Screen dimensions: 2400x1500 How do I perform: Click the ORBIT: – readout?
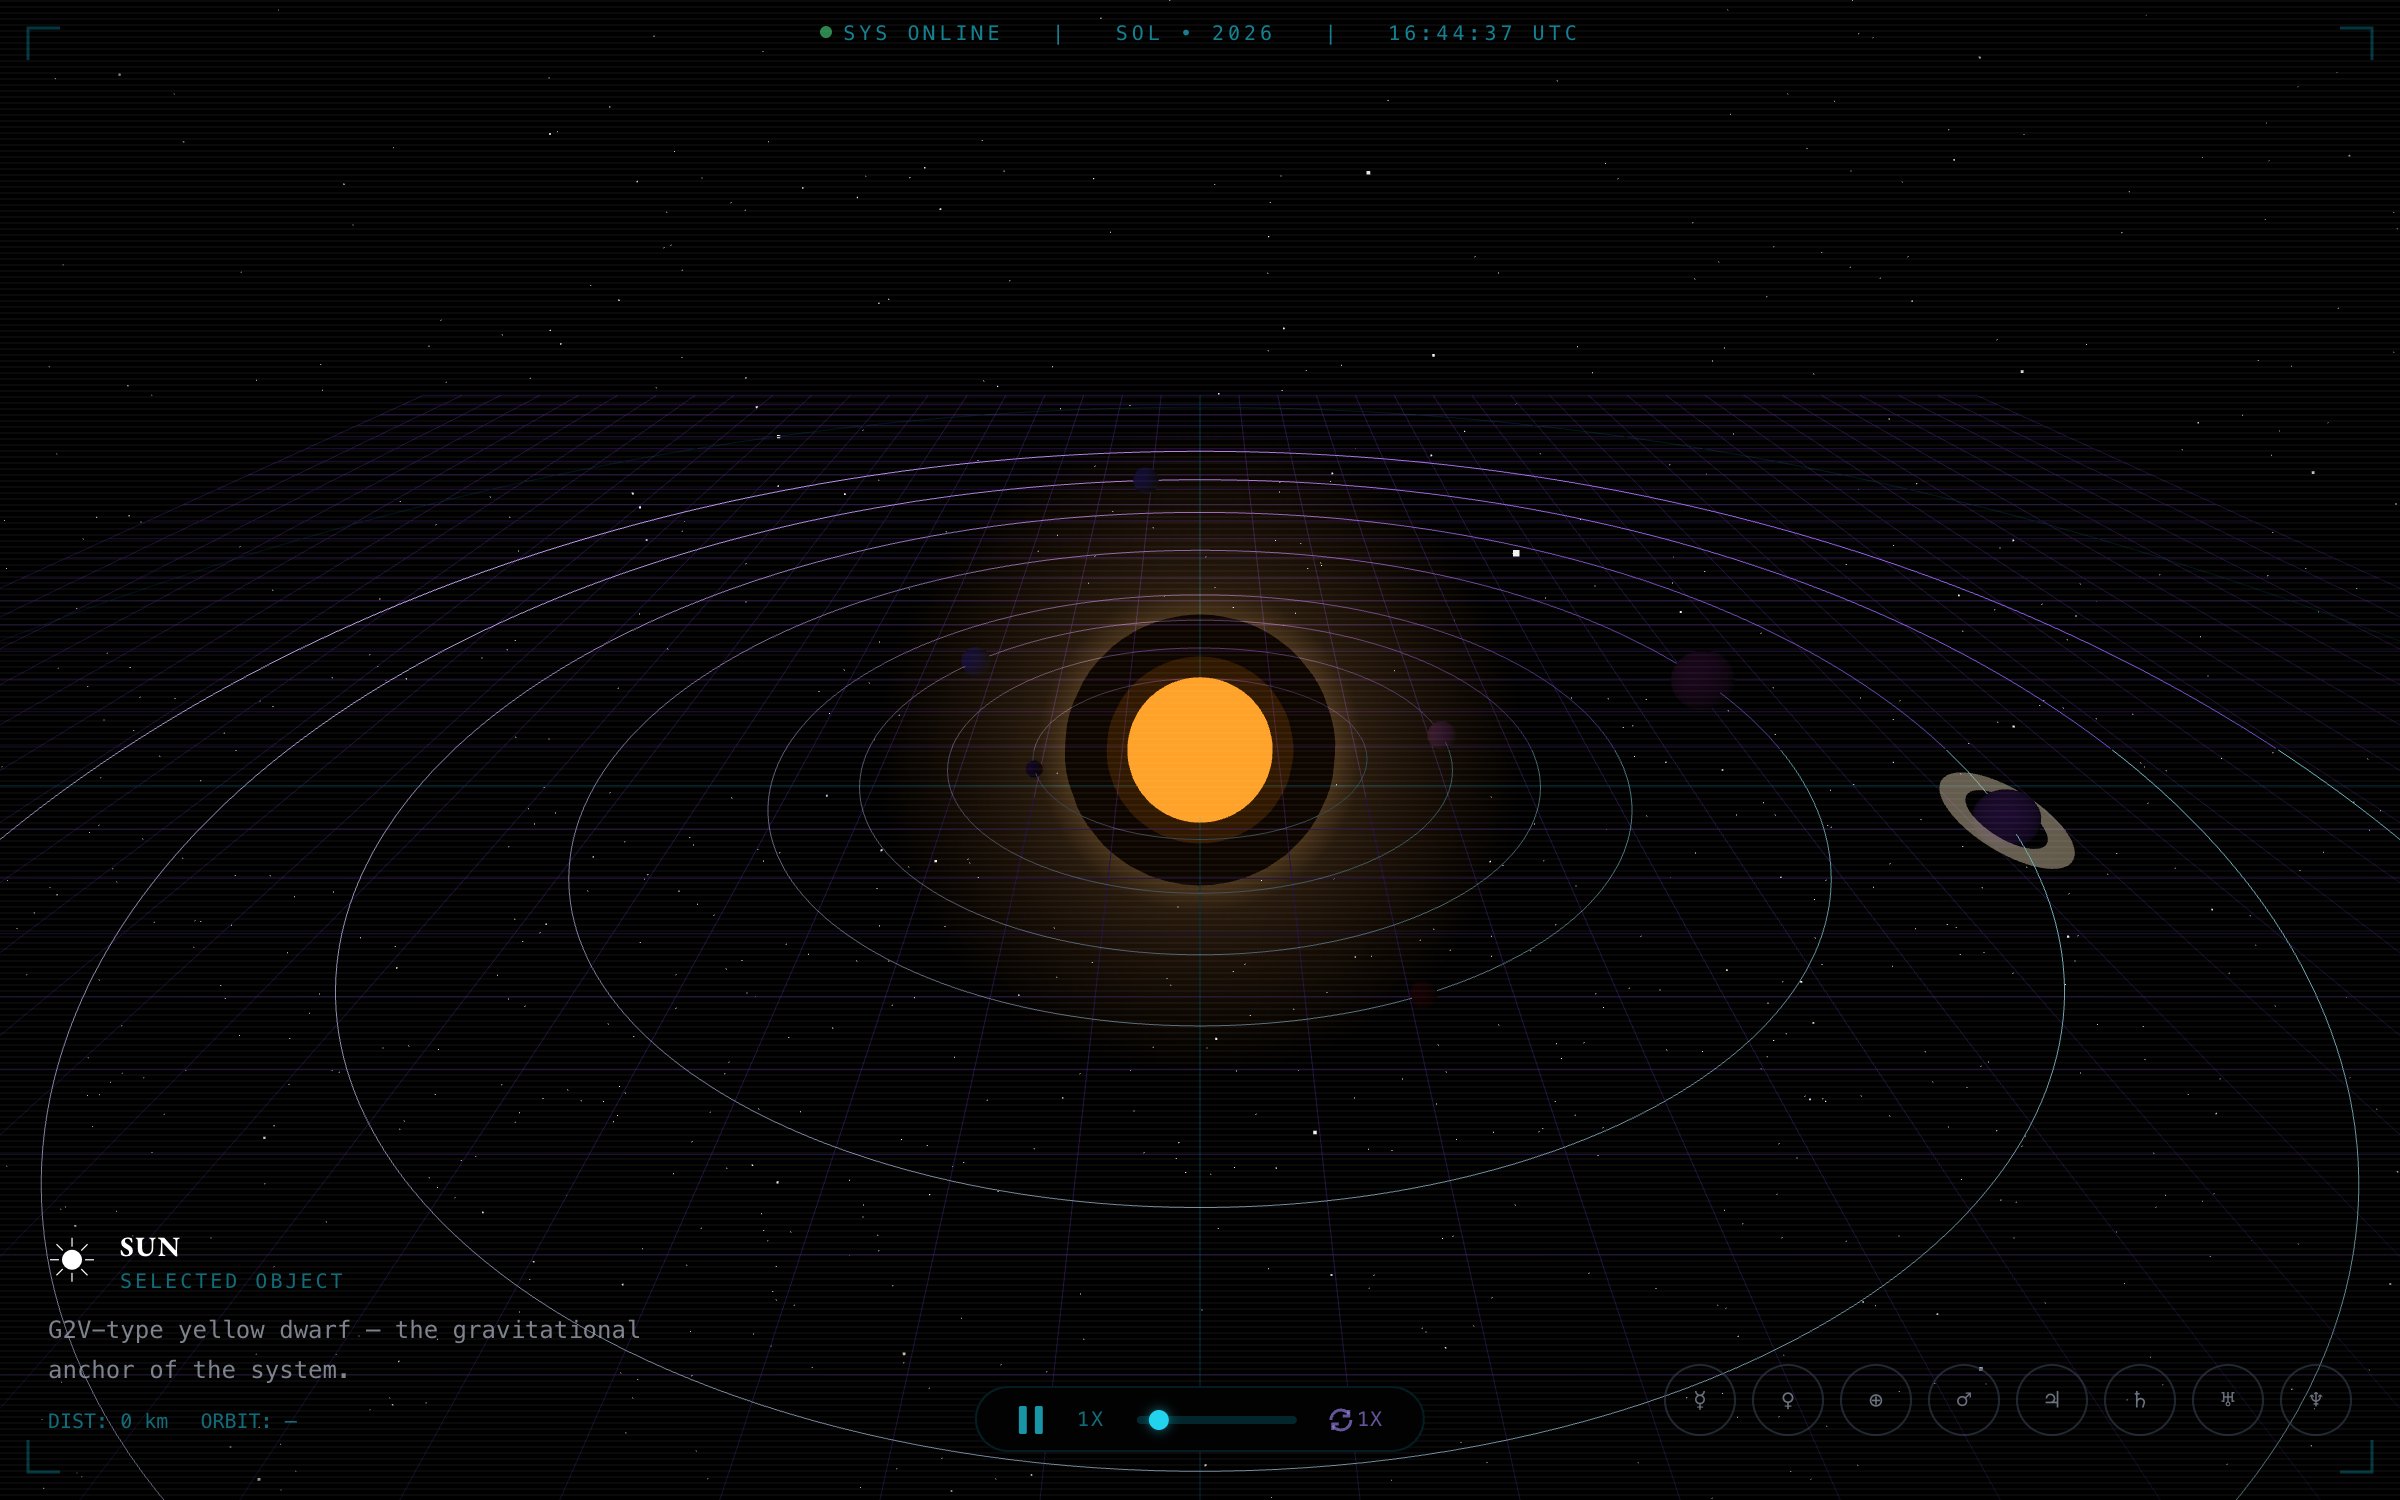248,1421
